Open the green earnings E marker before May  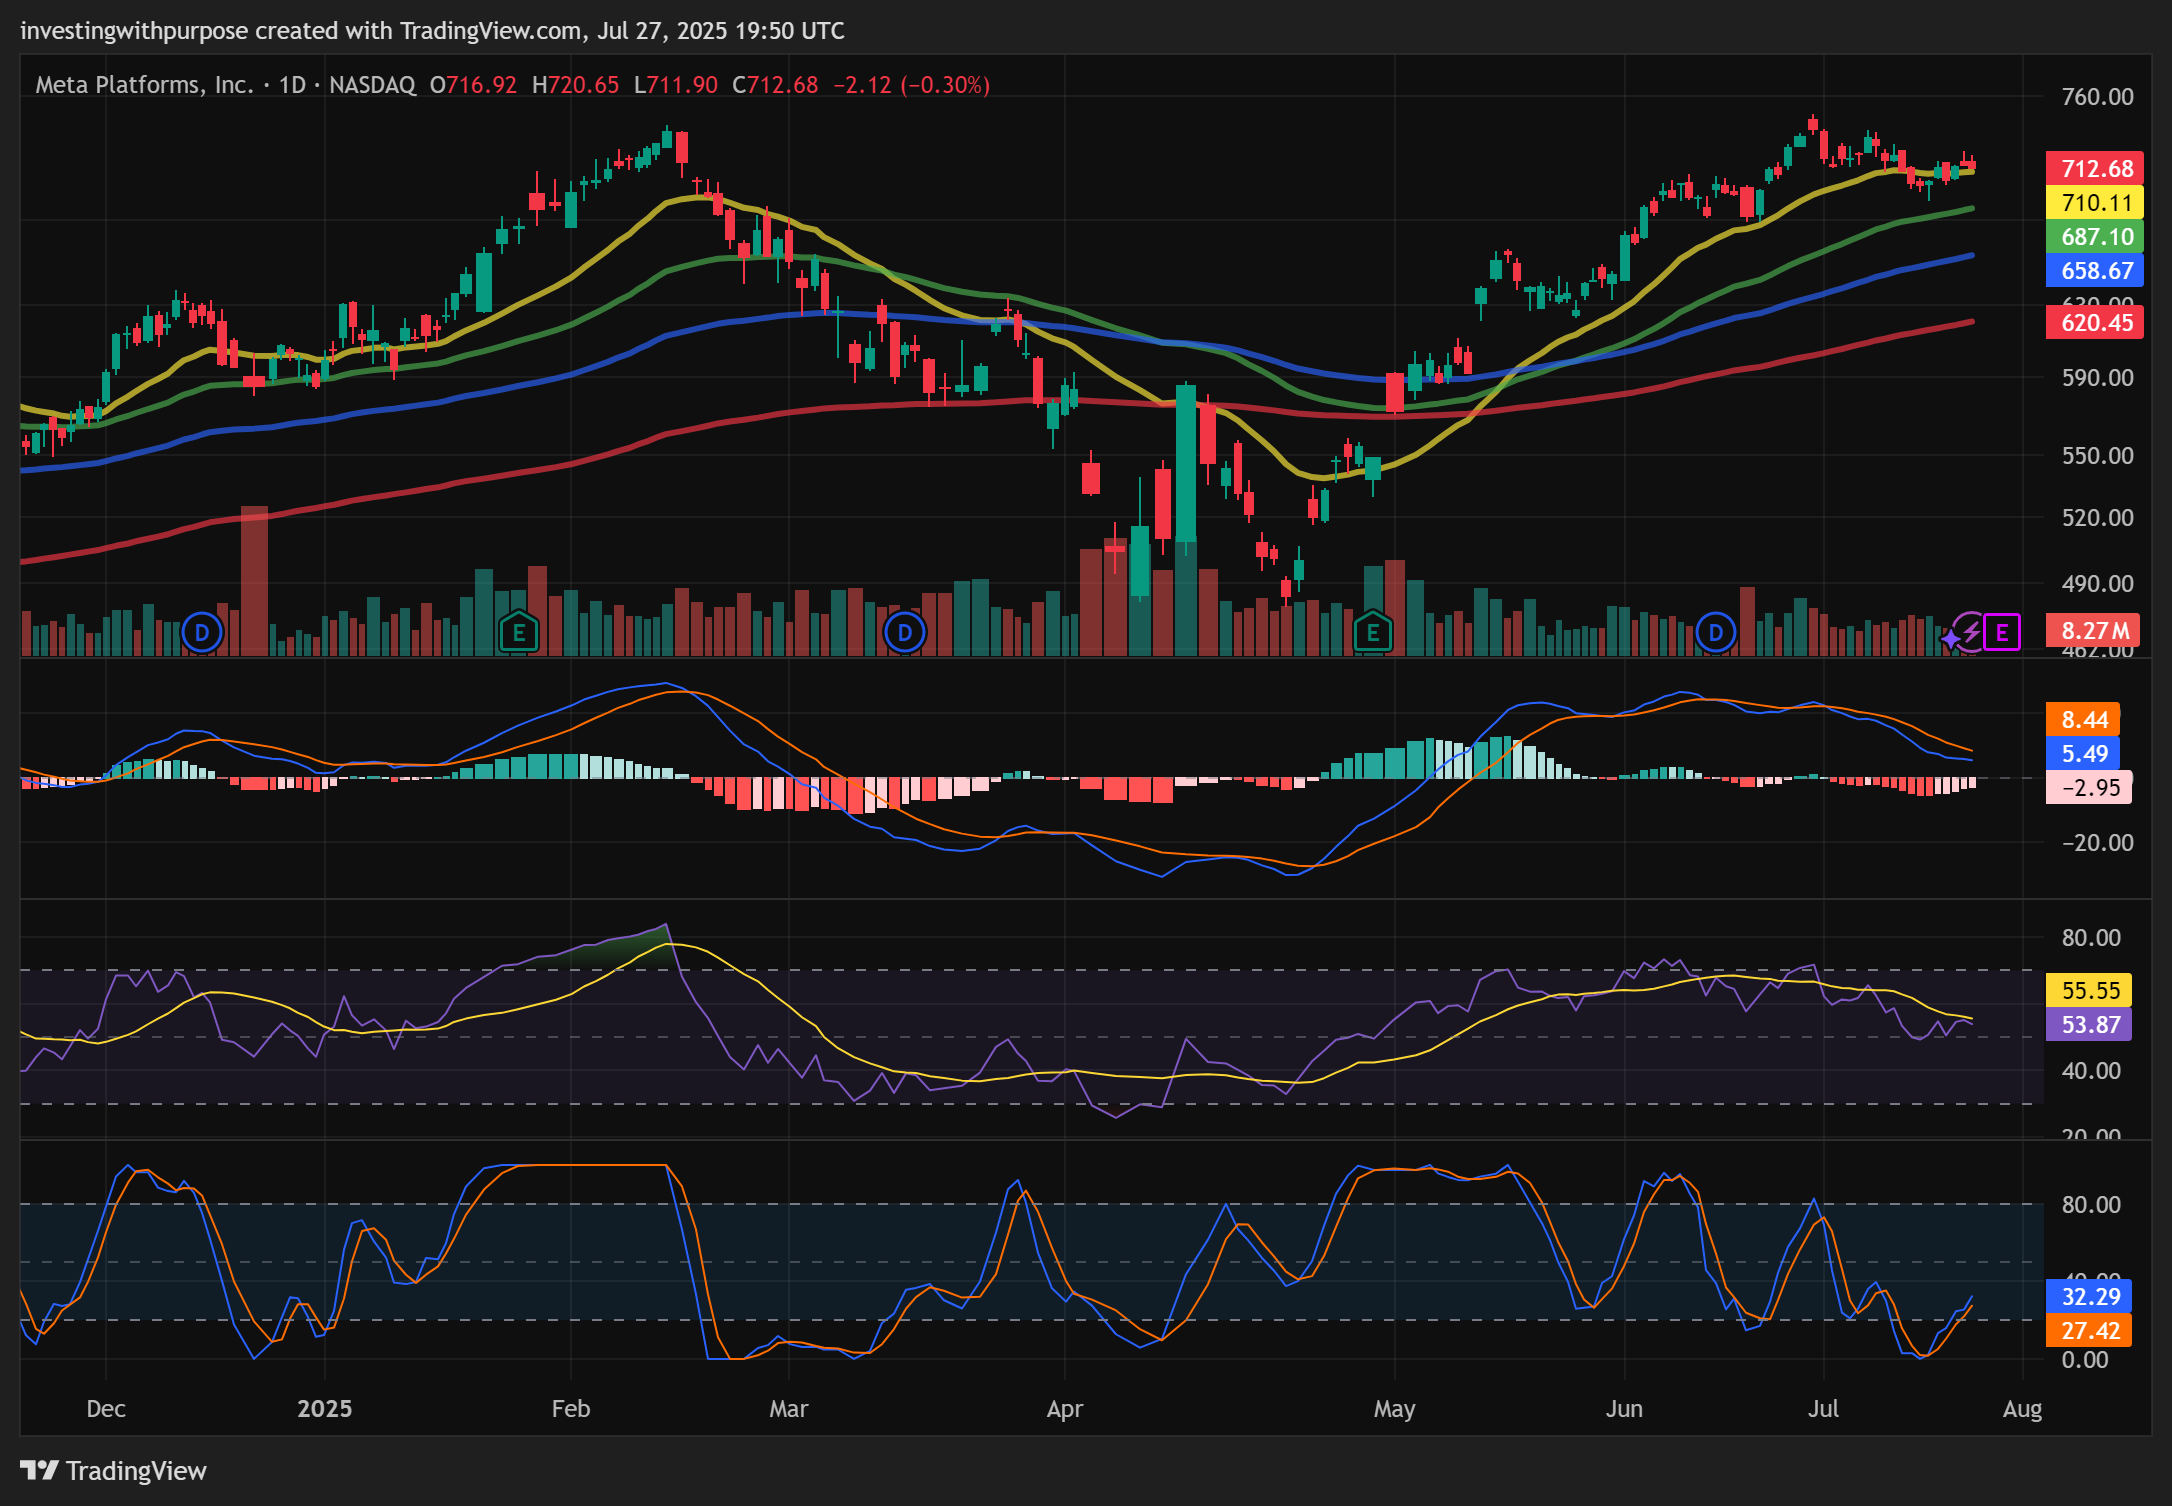point(1372,632)
